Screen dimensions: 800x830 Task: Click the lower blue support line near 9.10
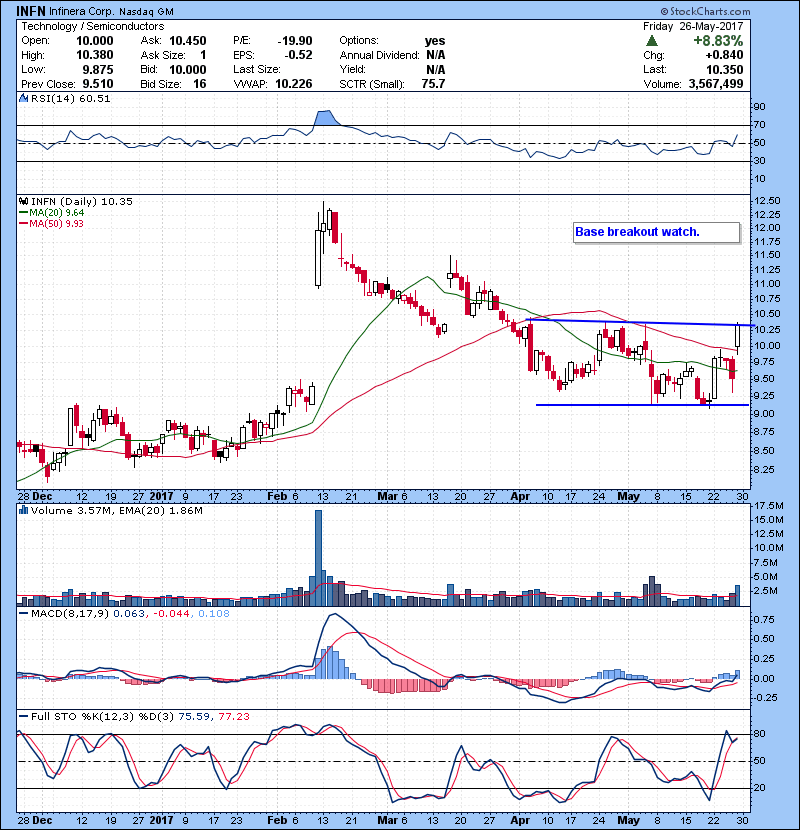642,405
